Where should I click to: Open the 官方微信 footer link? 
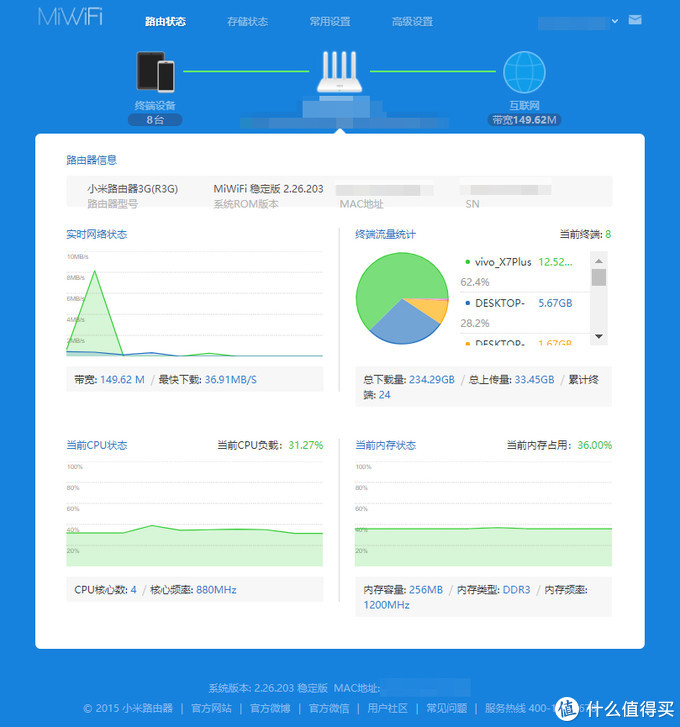coord(329,708)
